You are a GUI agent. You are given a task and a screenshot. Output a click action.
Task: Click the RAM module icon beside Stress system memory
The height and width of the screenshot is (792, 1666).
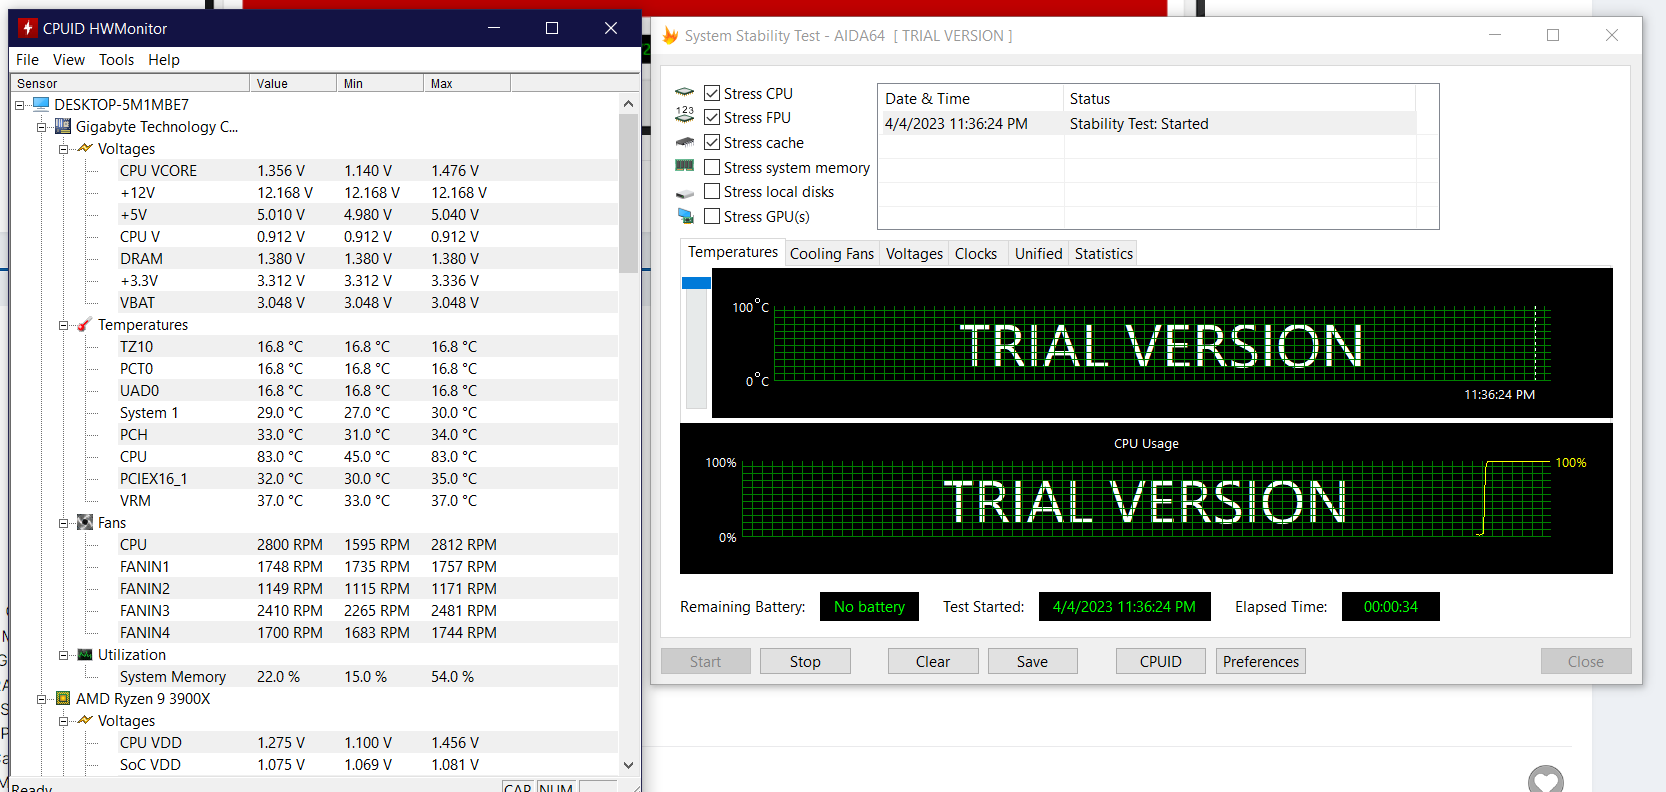(x=685, y=166)
